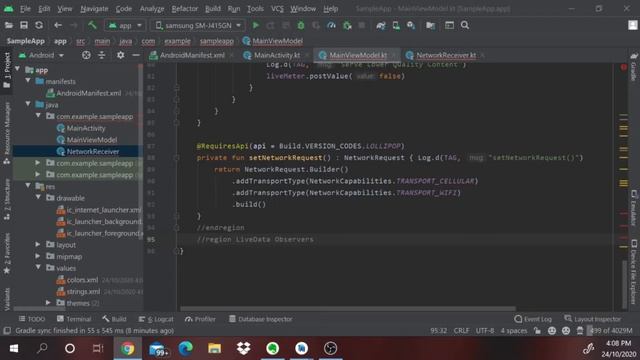Click Sync Project with Gradle Files icon
The width and height of the screenshot is (640, 360).
click(381, 25)
